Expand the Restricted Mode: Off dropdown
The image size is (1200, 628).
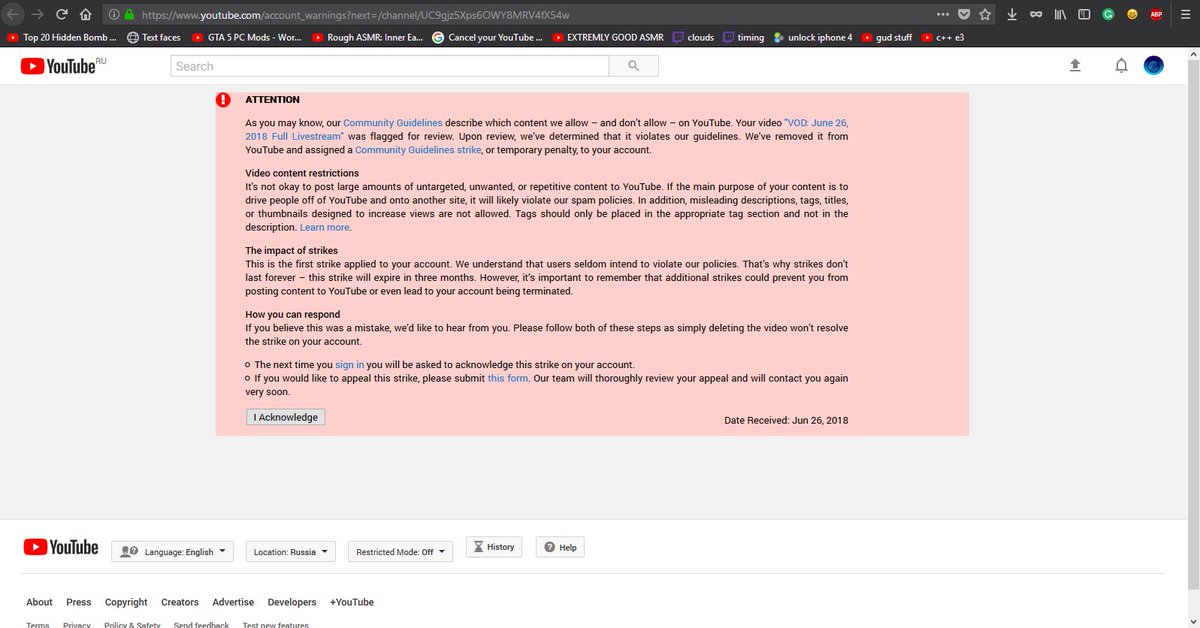[400, 551]
